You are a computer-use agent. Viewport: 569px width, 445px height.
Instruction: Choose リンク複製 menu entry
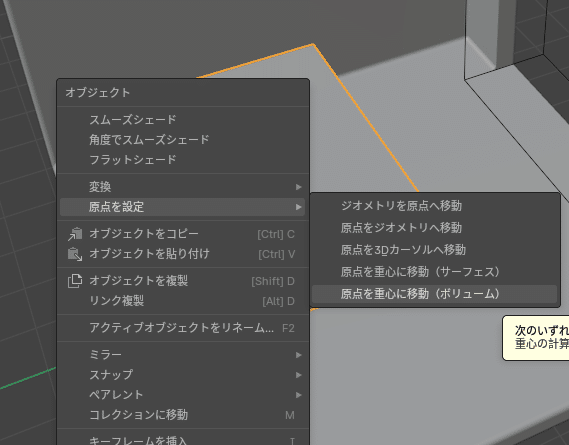[183, 301]
